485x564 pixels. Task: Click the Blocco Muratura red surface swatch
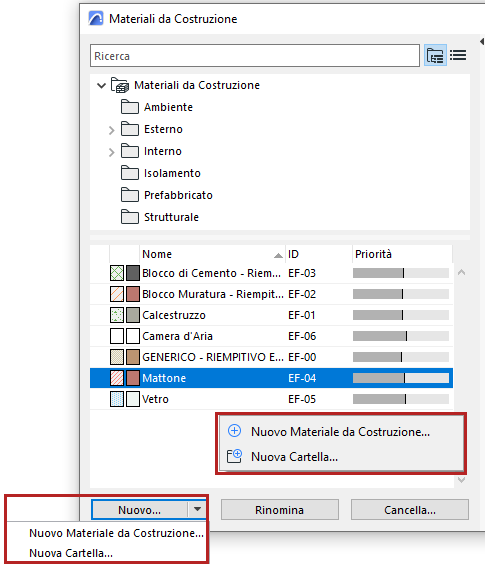133,294
